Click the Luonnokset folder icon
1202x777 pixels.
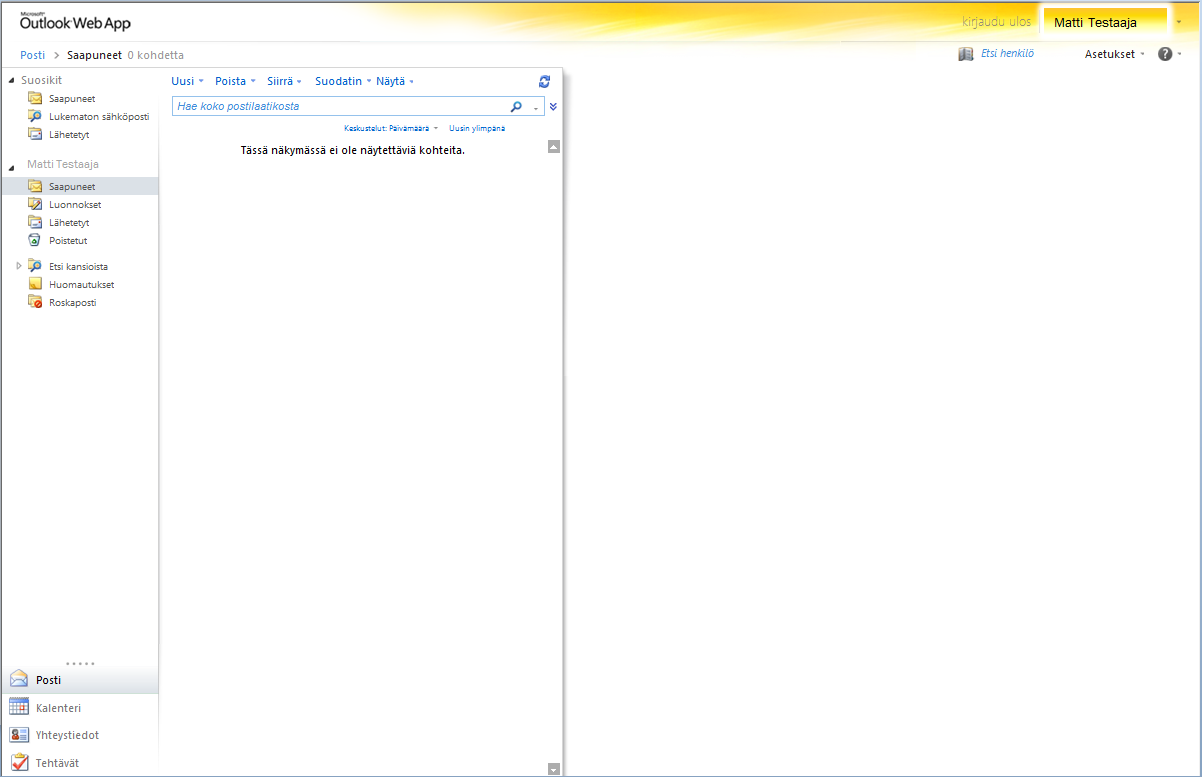pos(35,204)
